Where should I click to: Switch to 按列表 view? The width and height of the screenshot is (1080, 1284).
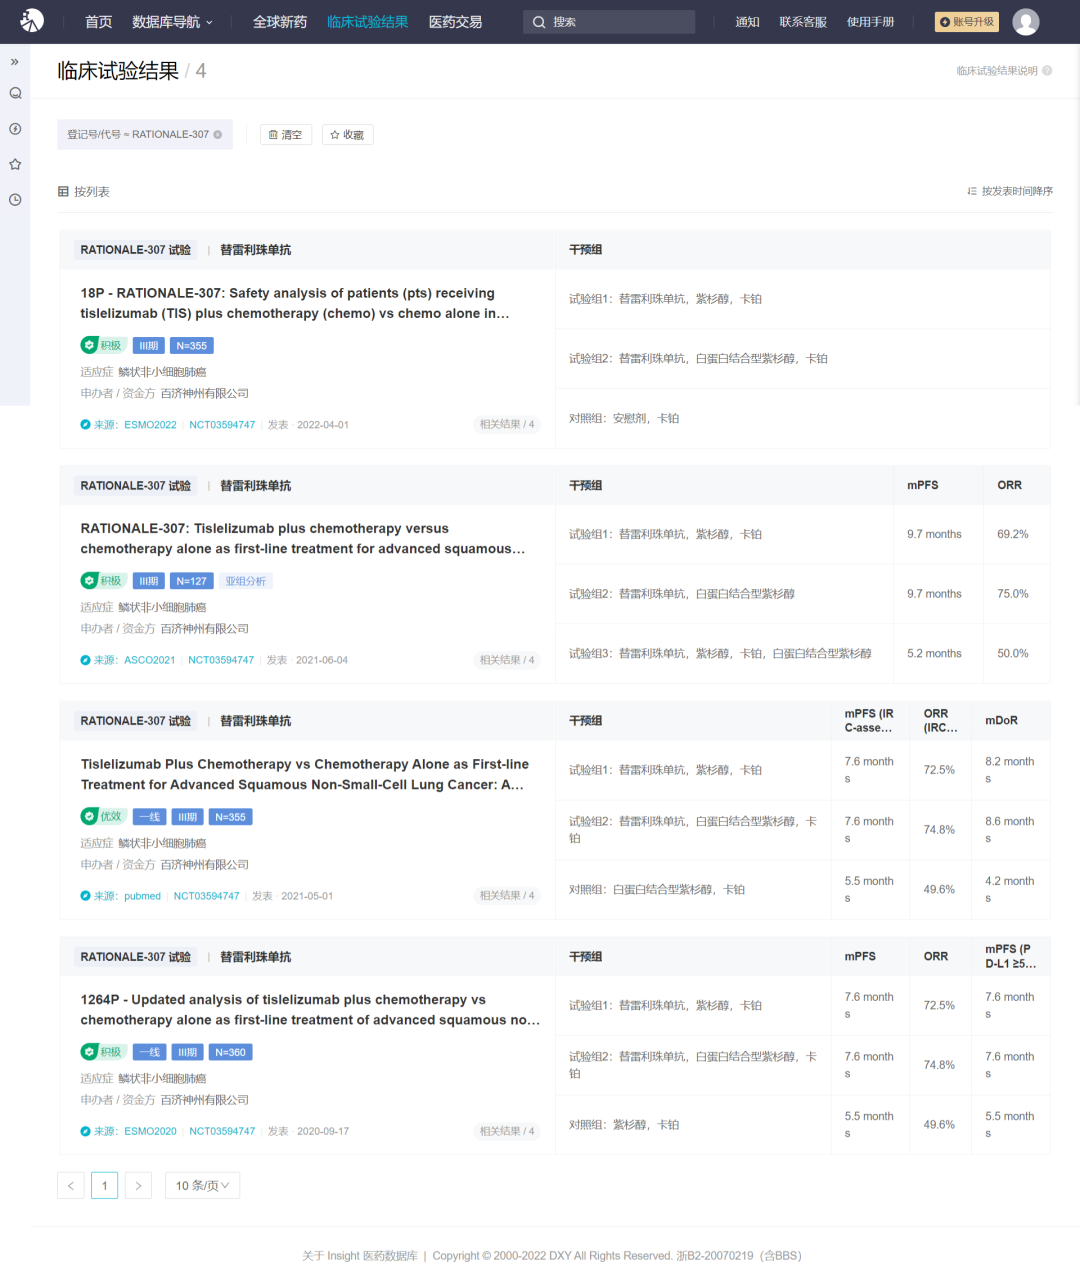(x=84, y=192)
